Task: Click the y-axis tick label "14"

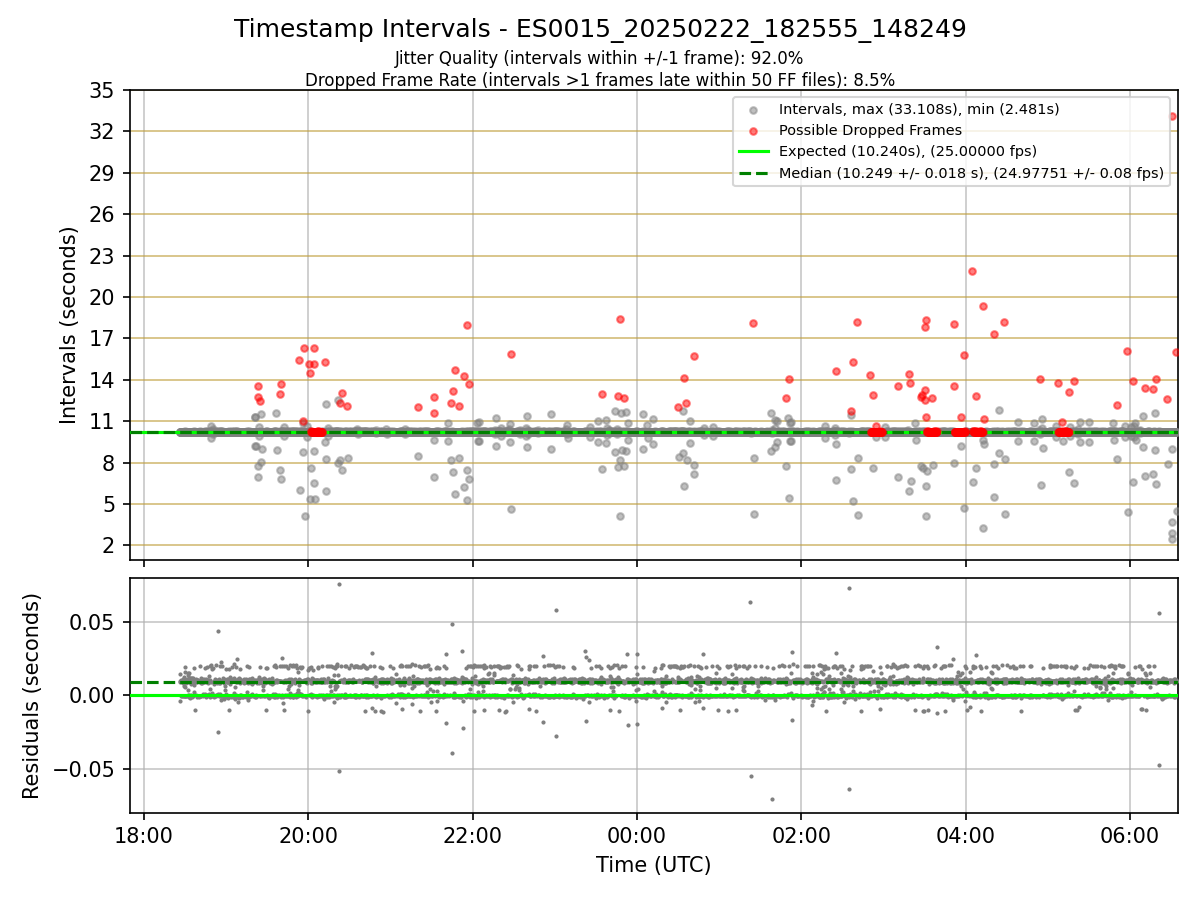Action: pos(102,380)
